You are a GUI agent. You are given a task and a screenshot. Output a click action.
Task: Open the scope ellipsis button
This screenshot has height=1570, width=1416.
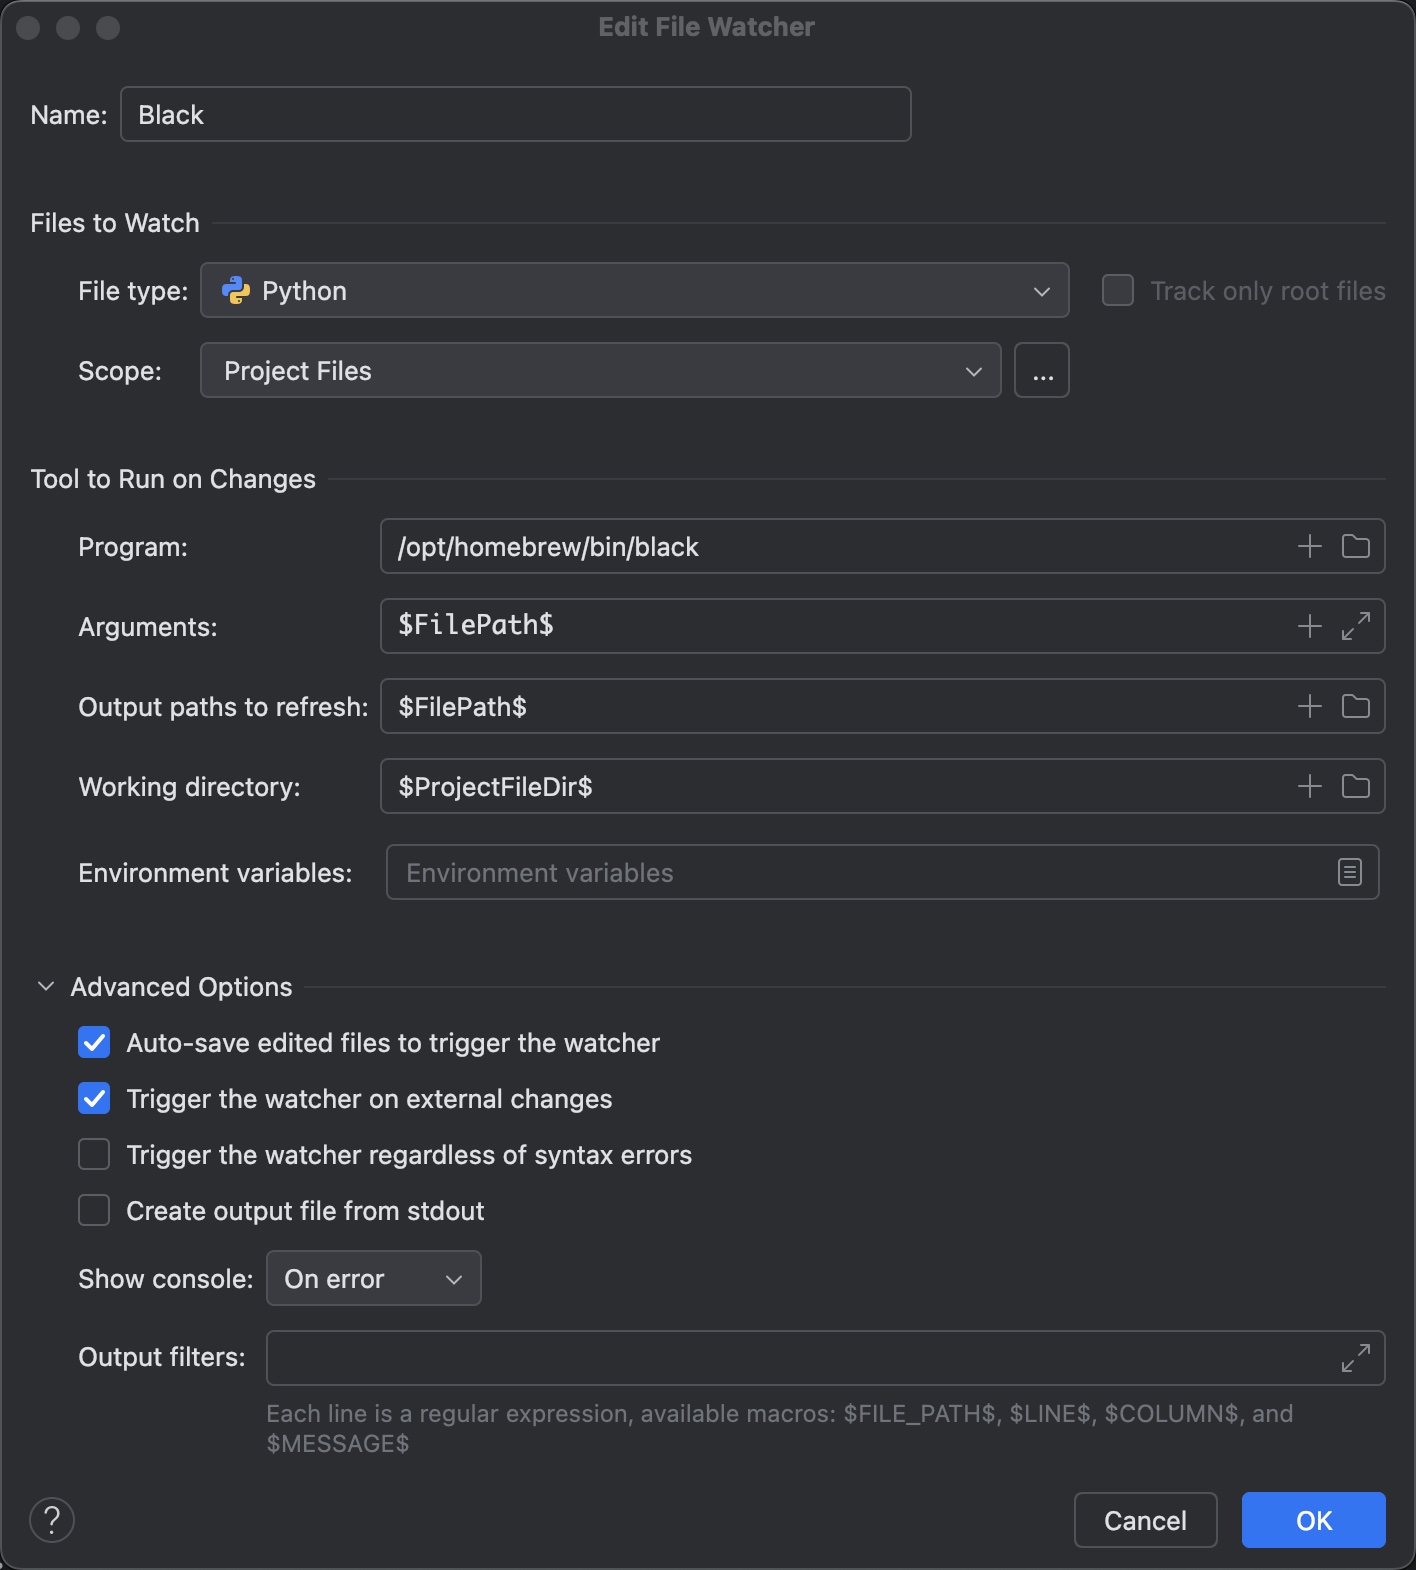coord(1042,371)
